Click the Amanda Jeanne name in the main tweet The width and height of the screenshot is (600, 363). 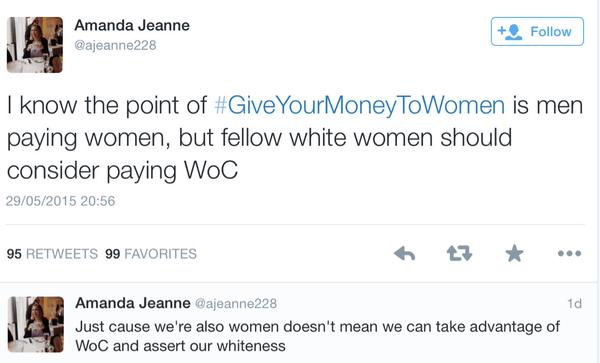tap(132, 26)
